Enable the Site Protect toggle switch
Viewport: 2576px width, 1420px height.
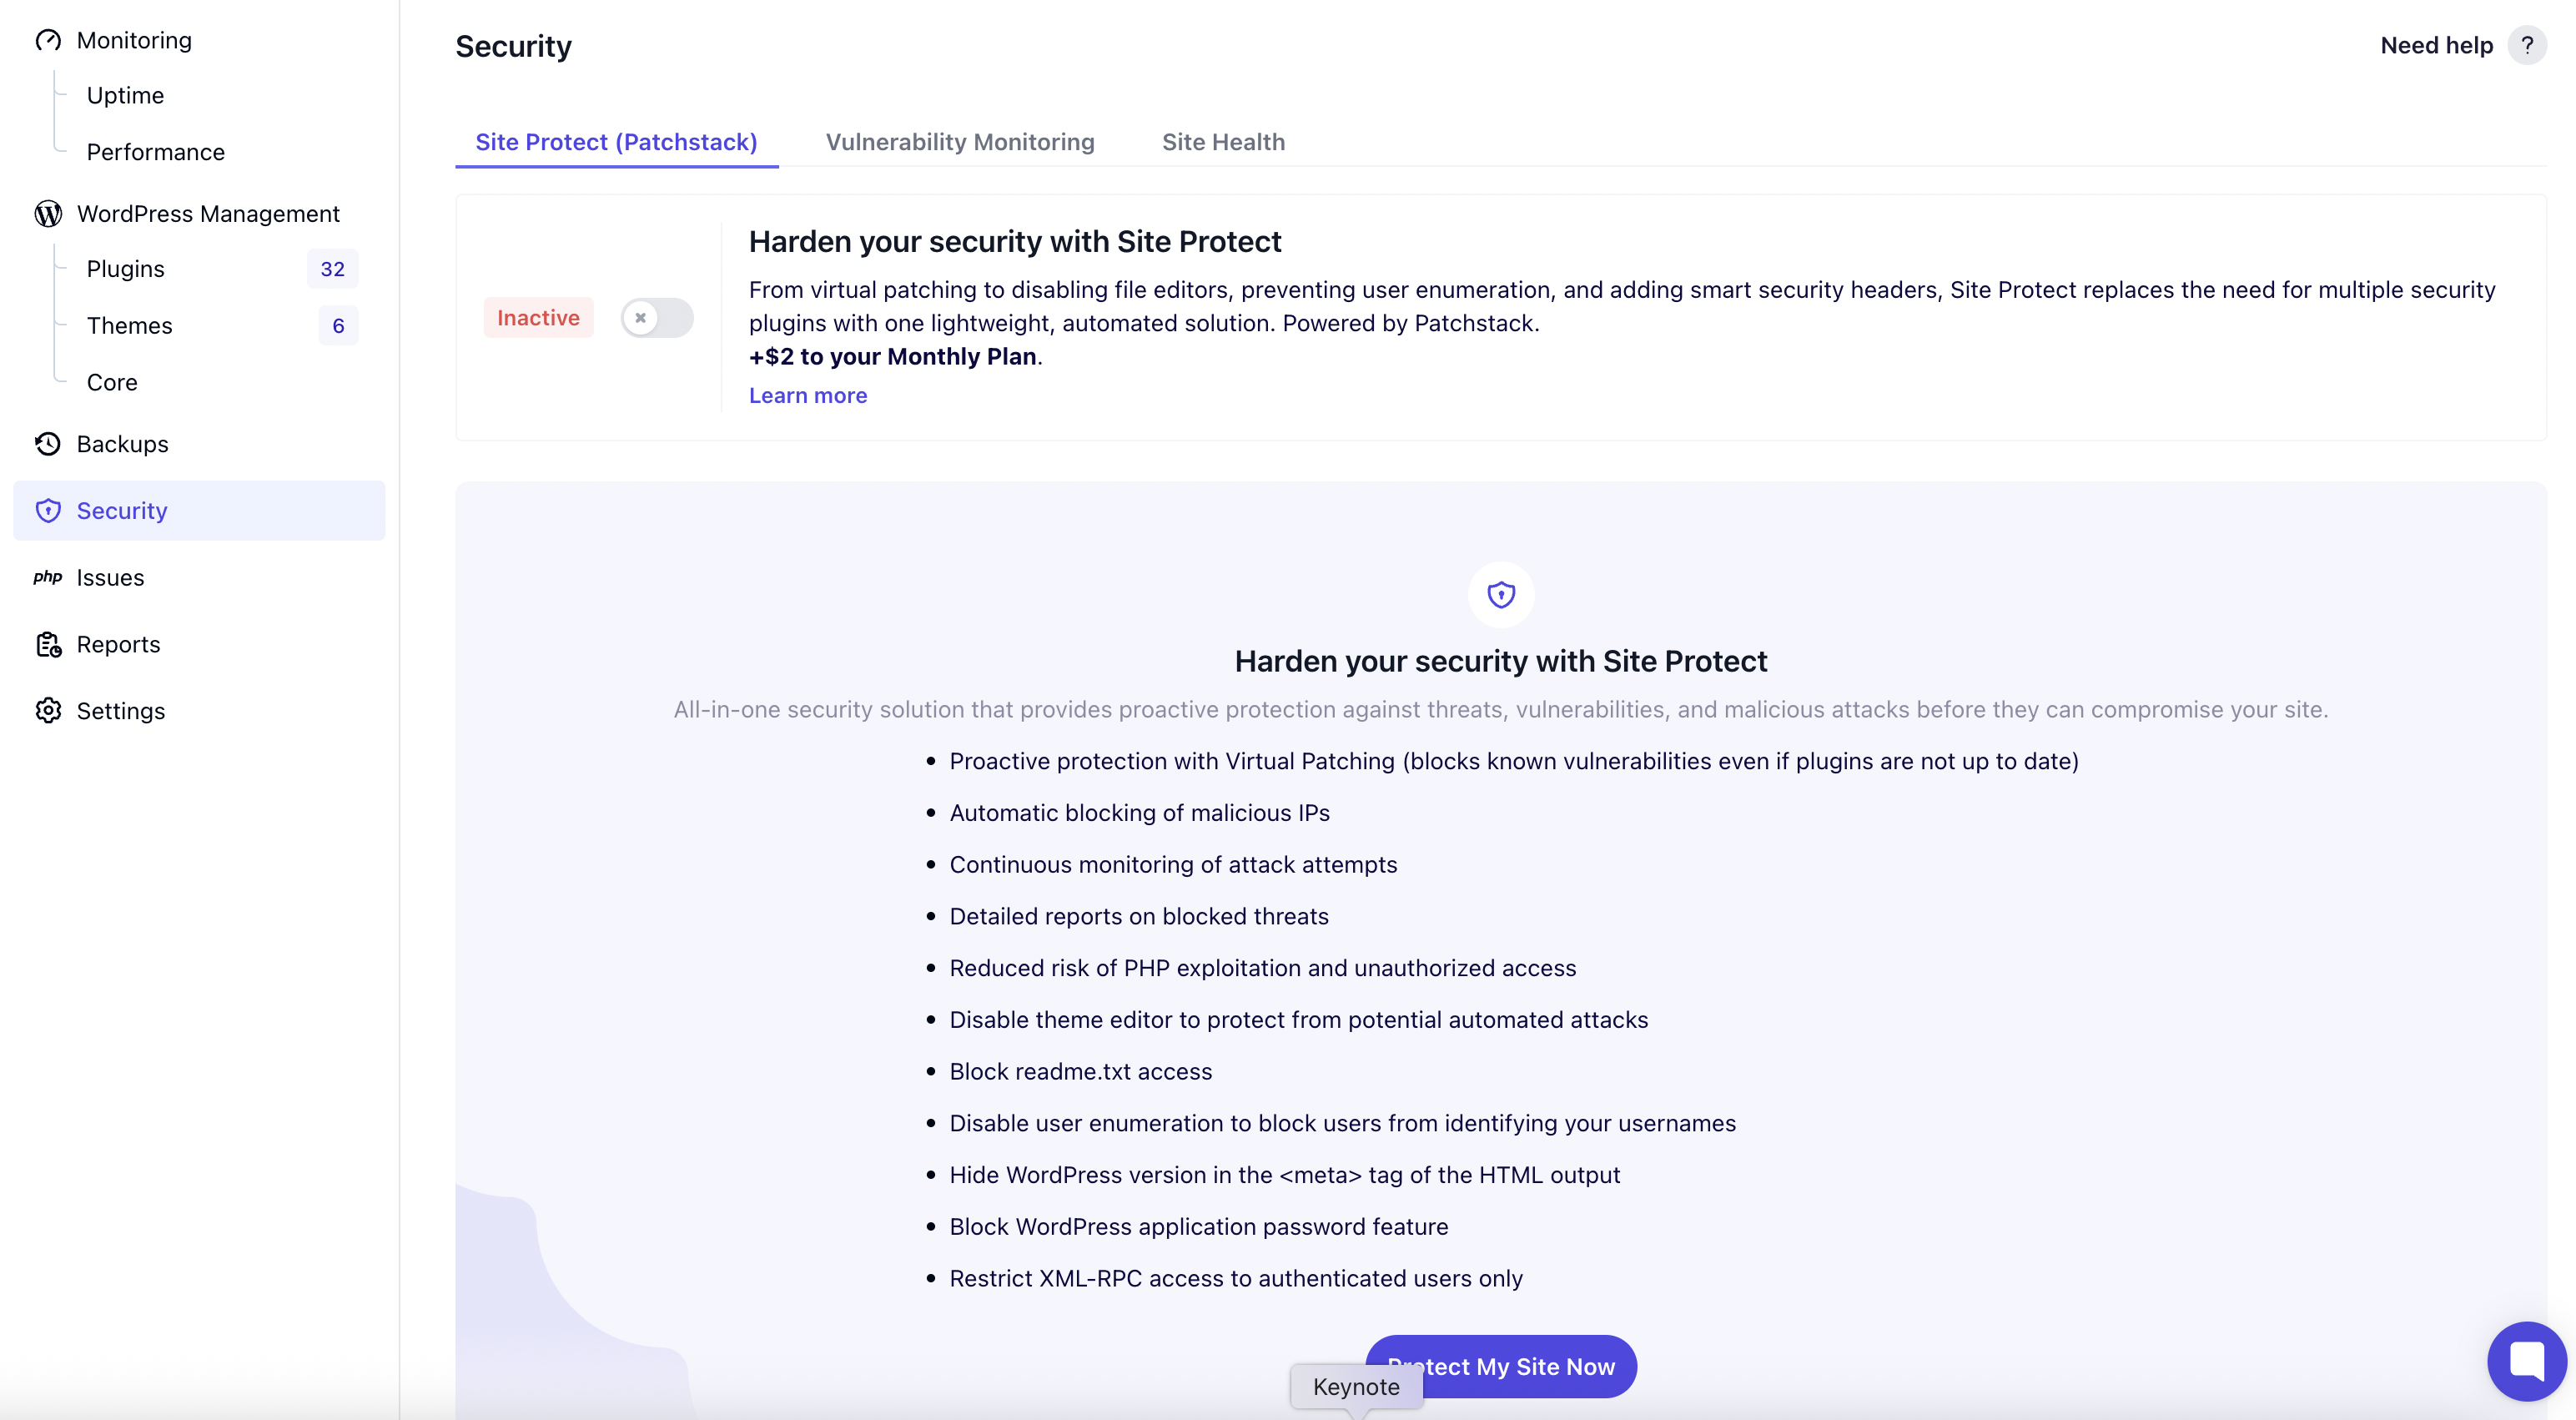click(x=657, y=318)
